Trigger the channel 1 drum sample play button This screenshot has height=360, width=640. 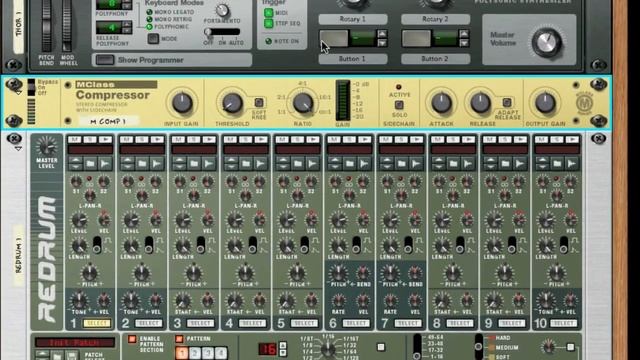105,140
